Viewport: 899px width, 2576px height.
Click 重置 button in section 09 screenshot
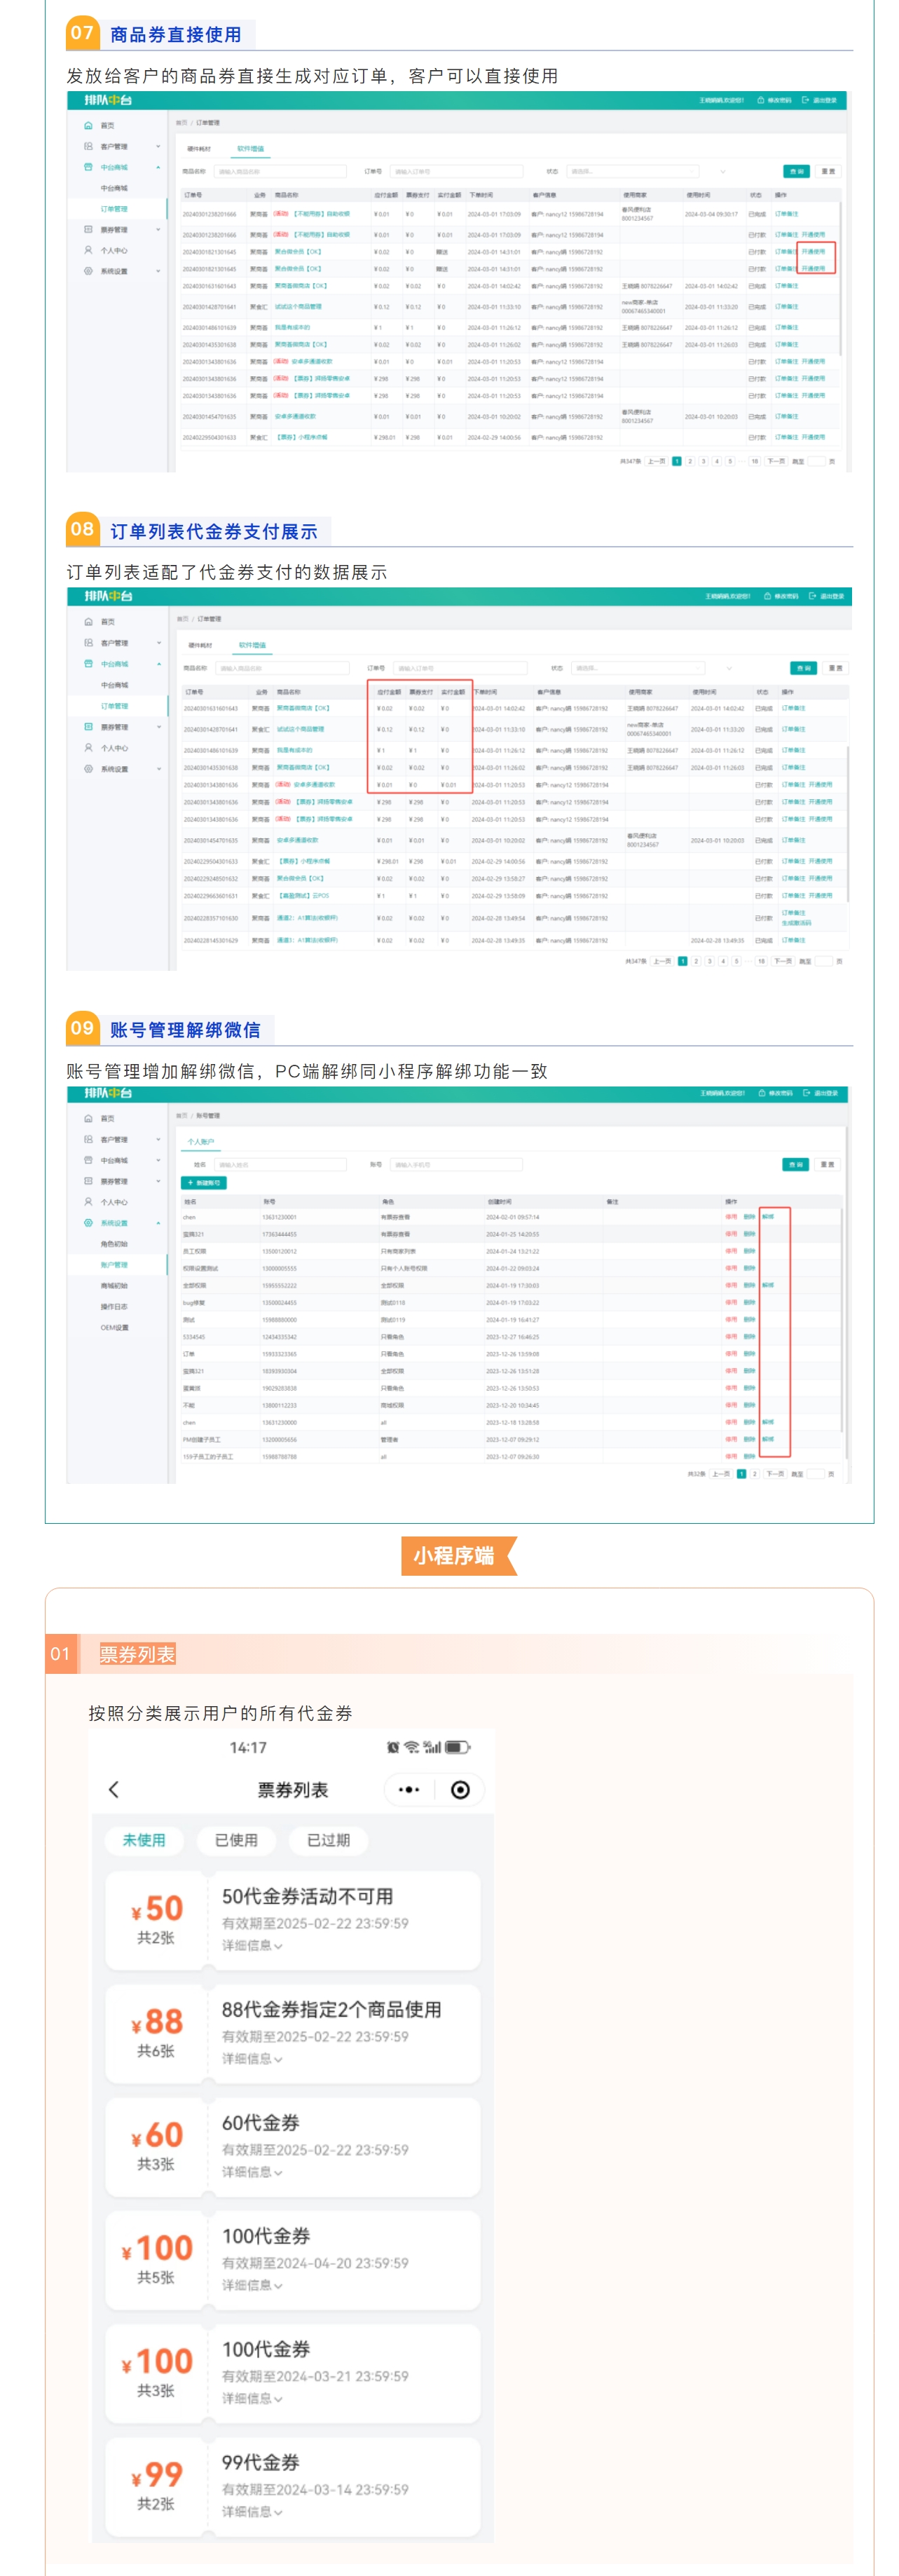click(x=827, y=1164)
